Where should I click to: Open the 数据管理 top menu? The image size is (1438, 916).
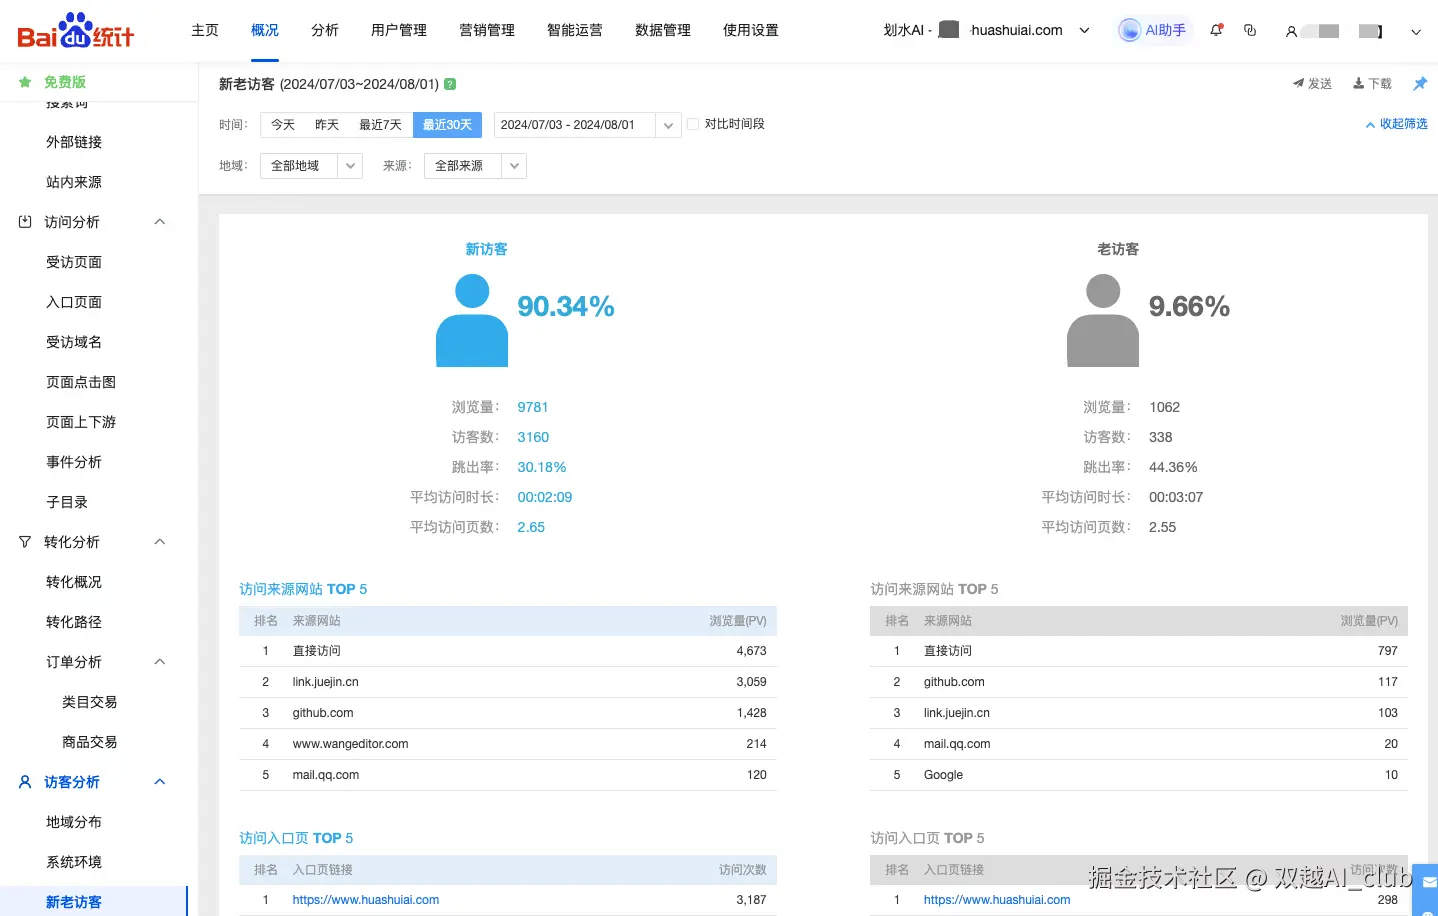coord(663,30)
